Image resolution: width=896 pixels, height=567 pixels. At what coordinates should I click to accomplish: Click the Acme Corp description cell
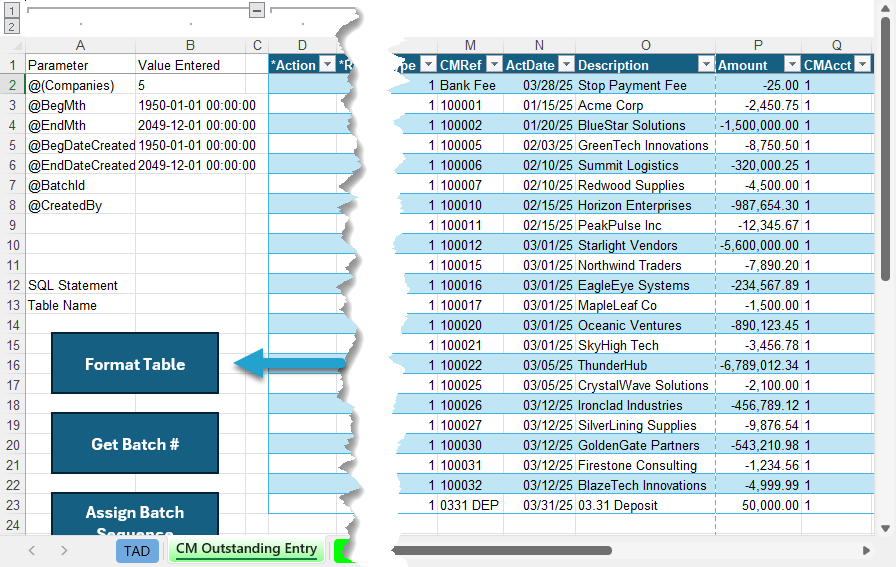(x=645, y=105)
